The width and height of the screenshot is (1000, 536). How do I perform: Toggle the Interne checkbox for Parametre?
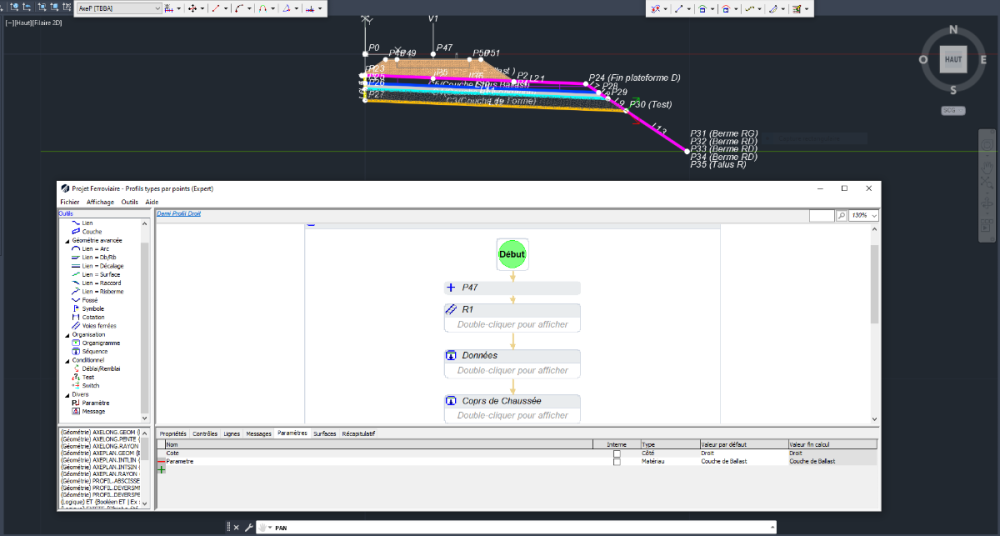(x=616, y=461)
